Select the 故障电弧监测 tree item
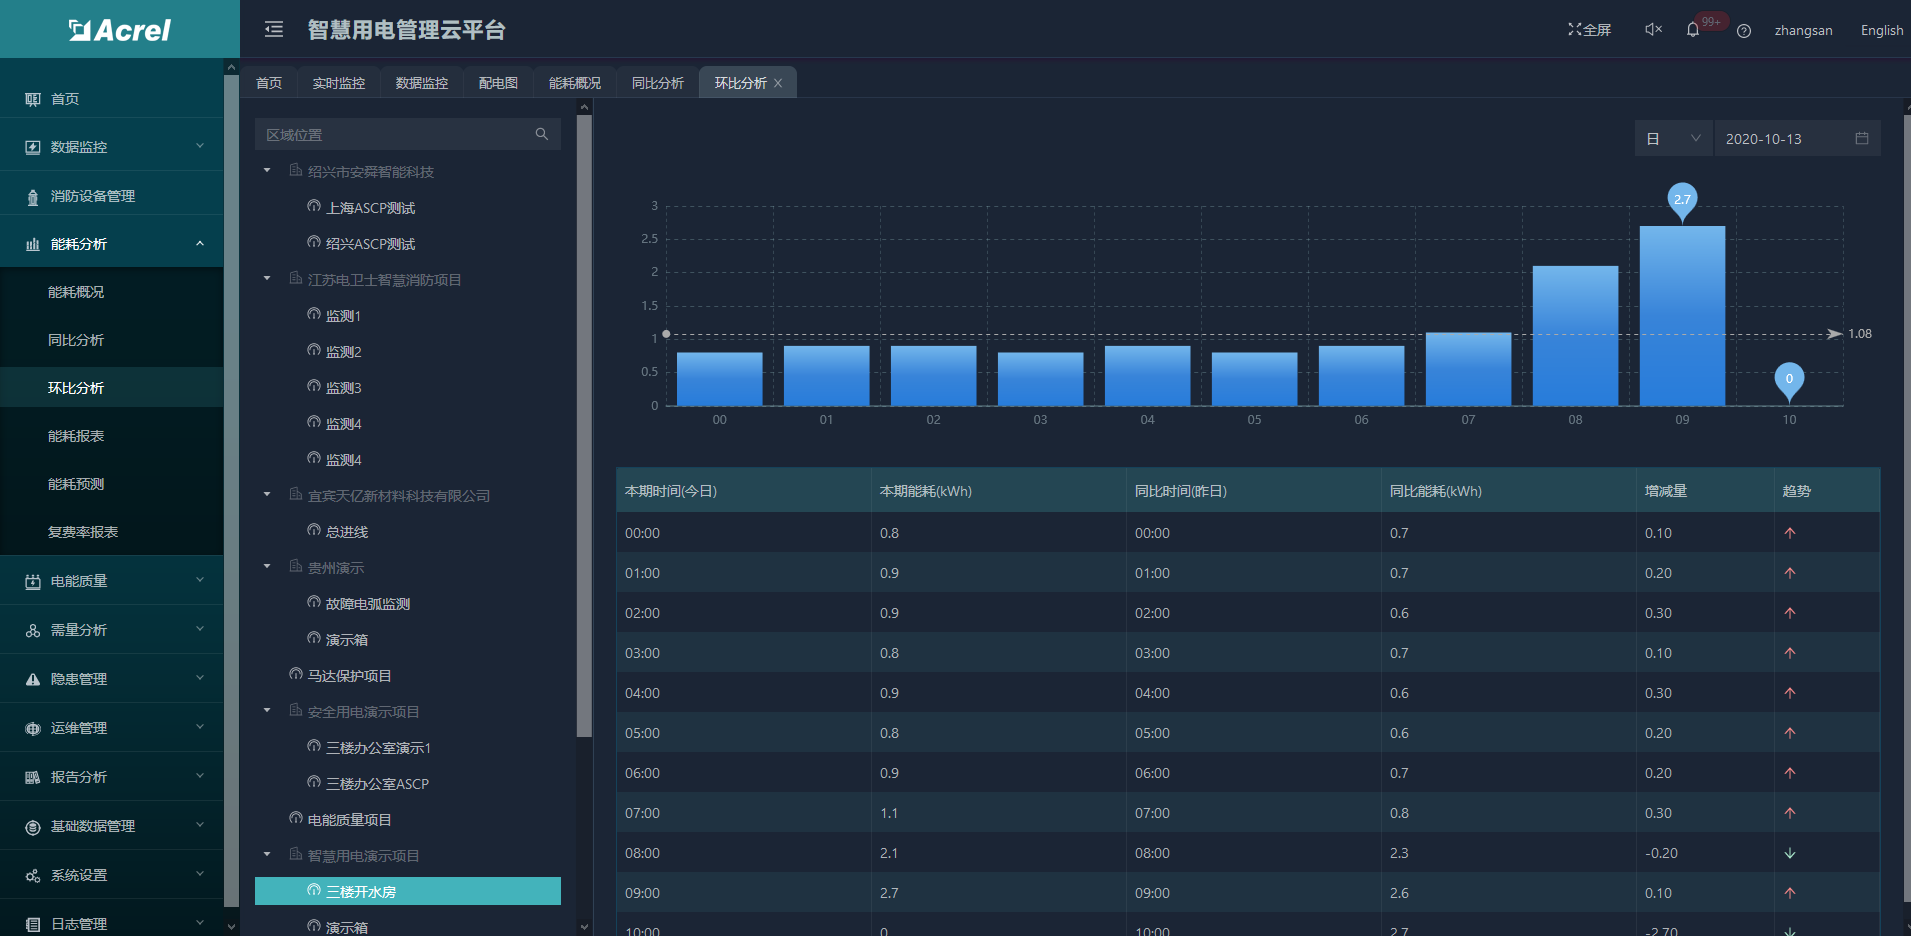Viewport: 1911px width, 936px height. [368, 604]
